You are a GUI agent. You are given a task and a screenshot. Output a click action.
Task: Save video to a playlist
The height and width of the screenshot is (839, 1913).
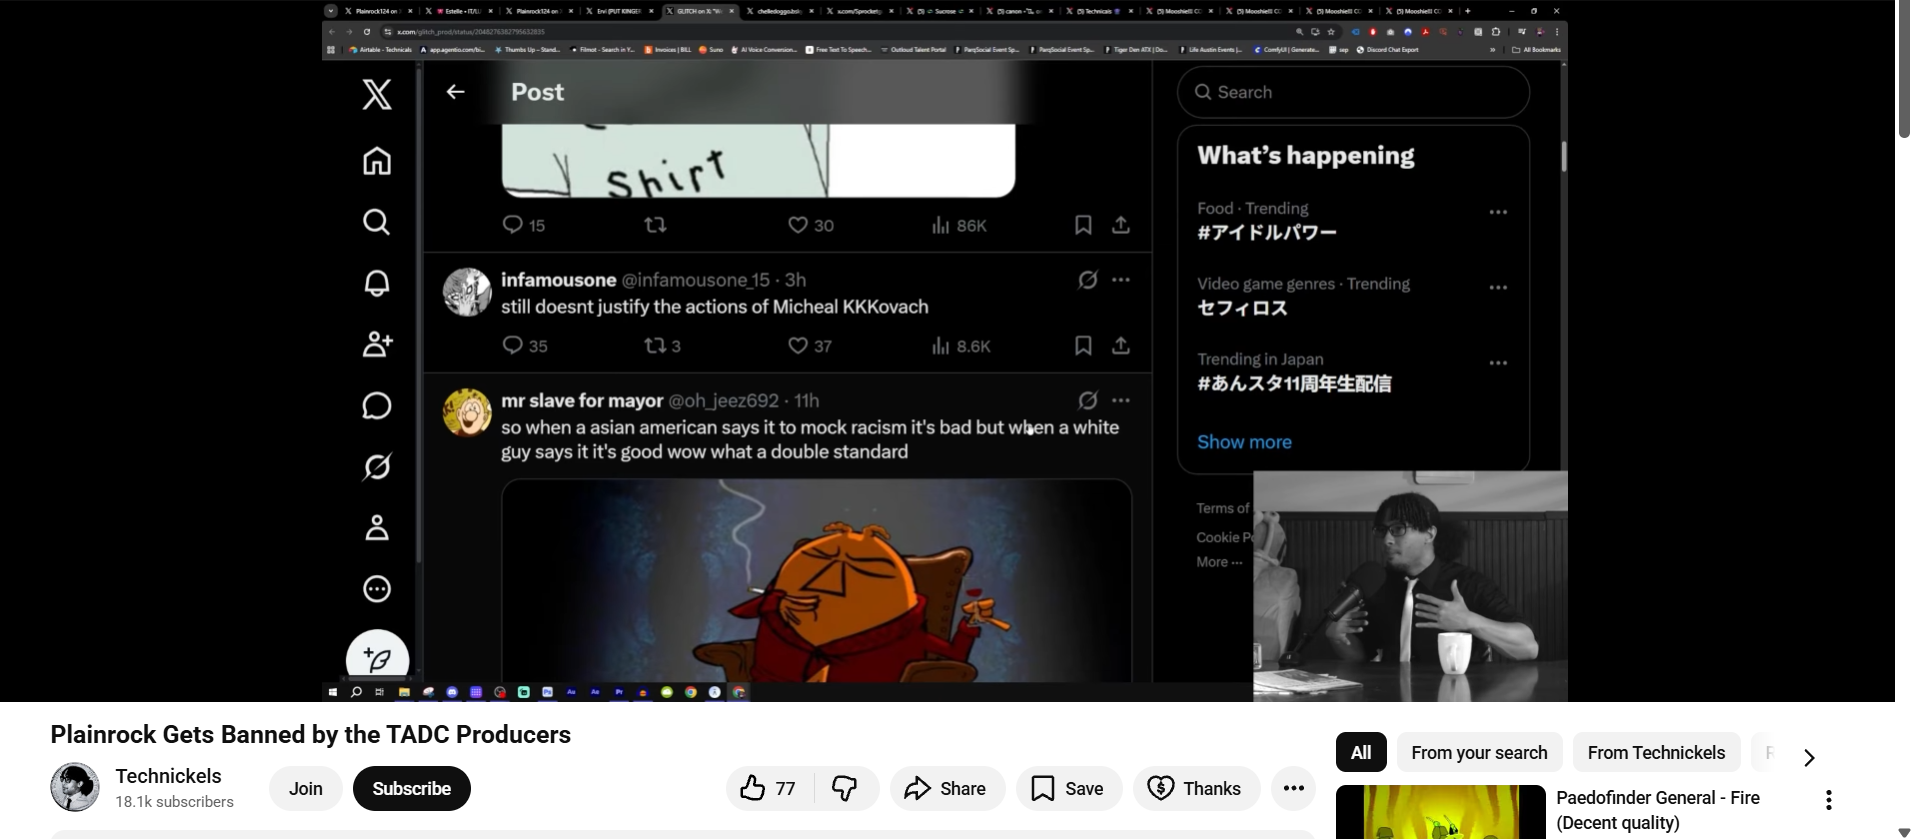[1068, 789]
